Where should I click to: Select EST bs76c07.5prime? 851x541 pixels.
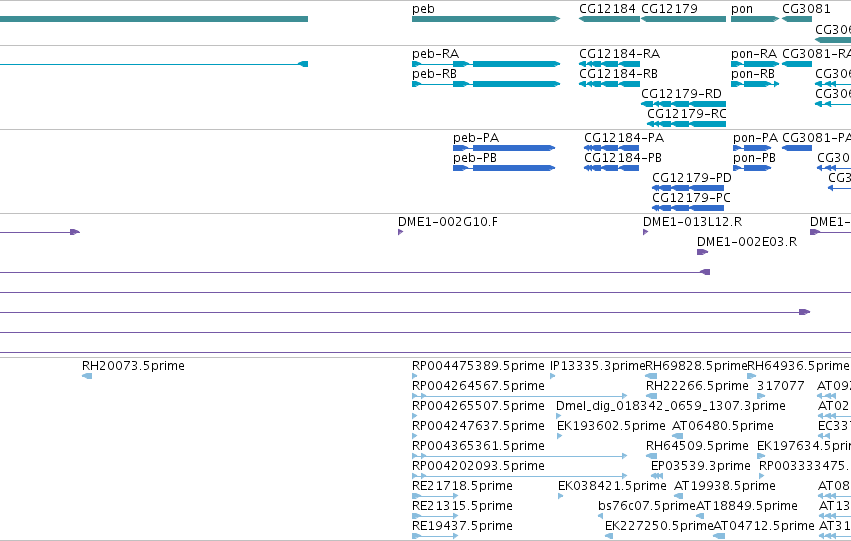tap(602, 516)
